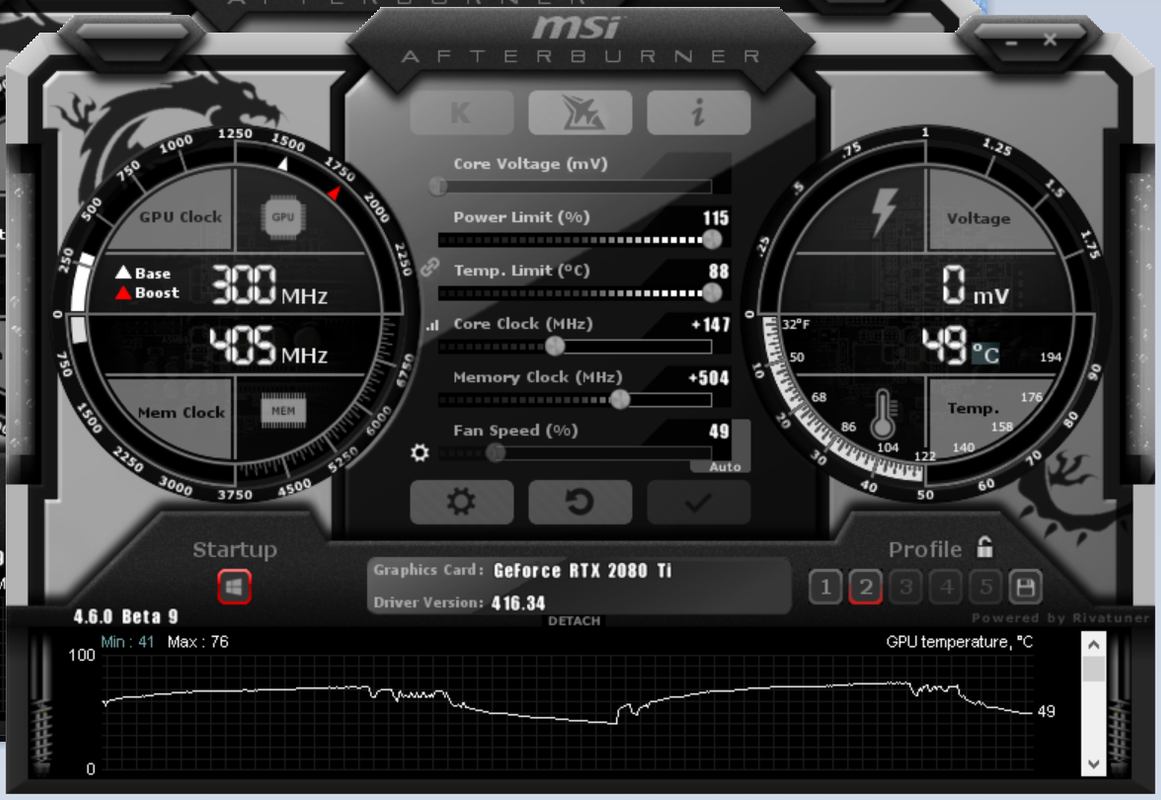The height and width of the screenshot is (800, 1161).
Task: Click the Temp. Limit slider handle
Action: pyautogui.click(x=712, y=293)
